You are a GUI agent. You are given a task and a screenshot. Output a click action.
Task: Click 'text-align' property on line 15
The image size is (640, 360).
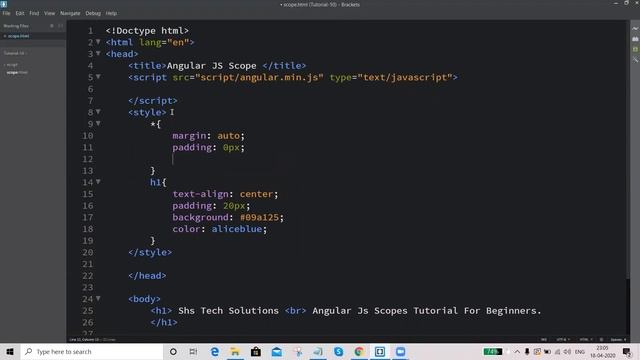pyautogui.click(x=200, y=194)
